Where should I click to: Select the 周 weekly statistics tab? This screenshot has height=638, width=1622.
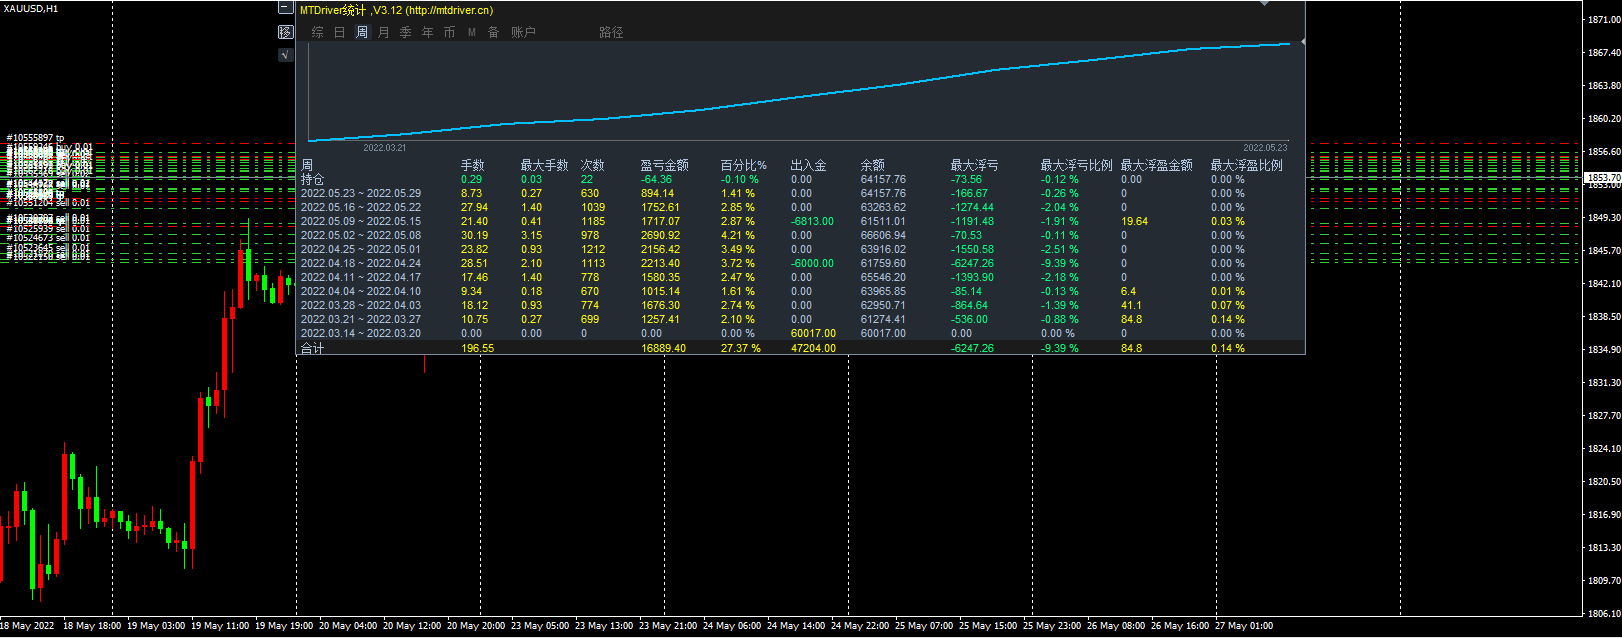coord(362,32)
